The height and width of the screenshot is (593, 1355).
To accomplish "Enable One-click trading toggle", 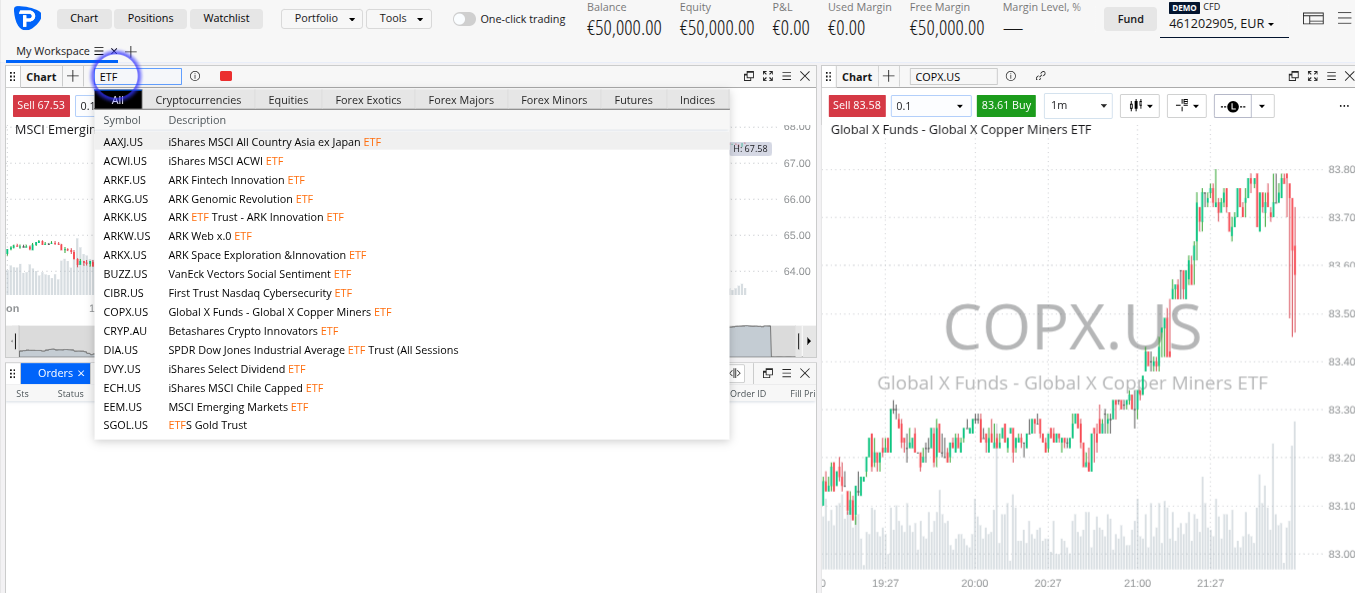I will click(464, 19).
